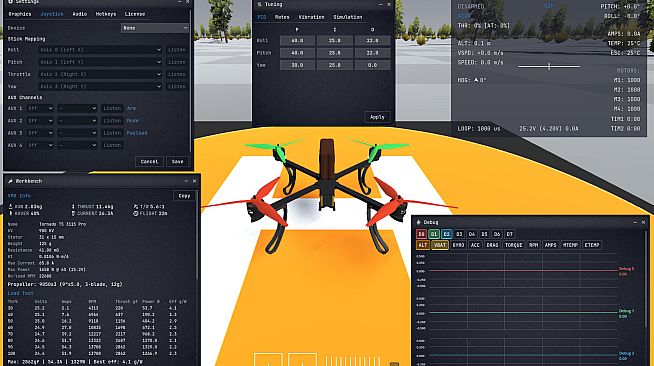Open the Simulation tab in Tuning
This screenshot has width=654, height=366.
click(347, 17)
